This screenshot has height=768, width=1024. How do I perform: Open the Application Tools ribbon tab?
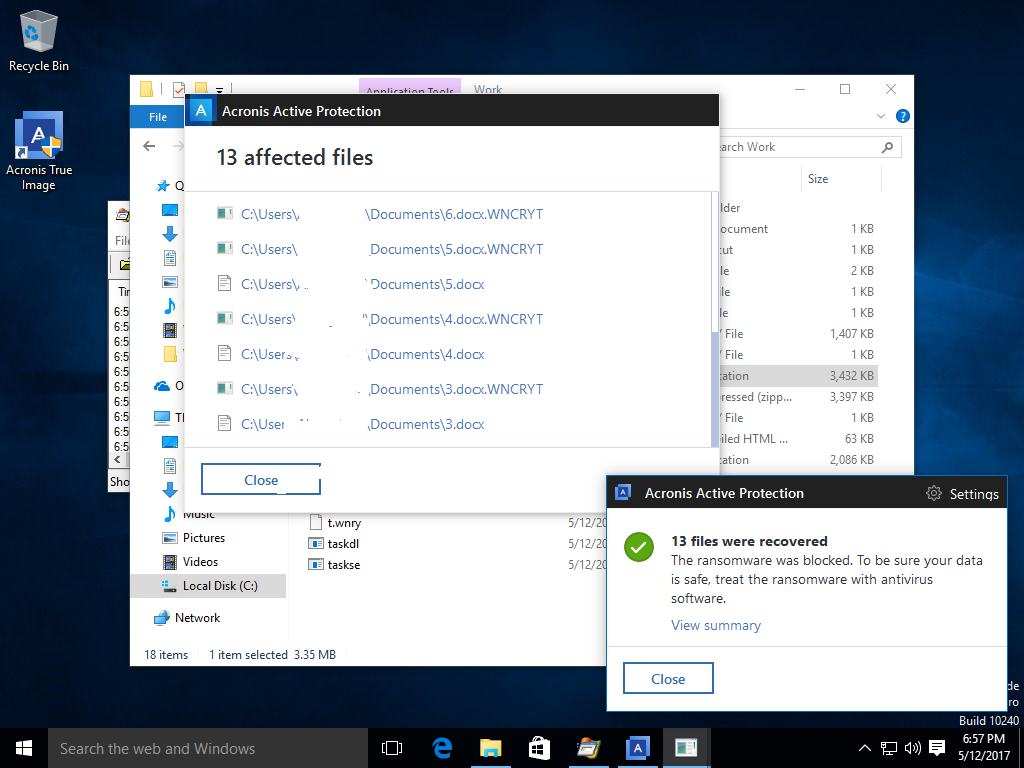[410, 89]
